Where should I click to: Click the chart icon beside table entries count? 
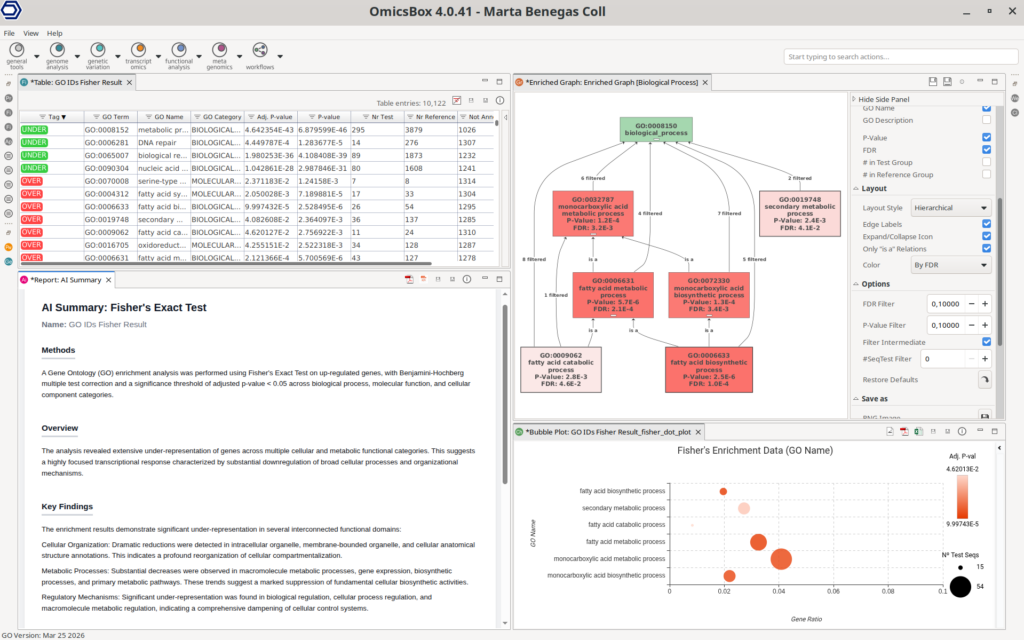(x=457, y=101)
